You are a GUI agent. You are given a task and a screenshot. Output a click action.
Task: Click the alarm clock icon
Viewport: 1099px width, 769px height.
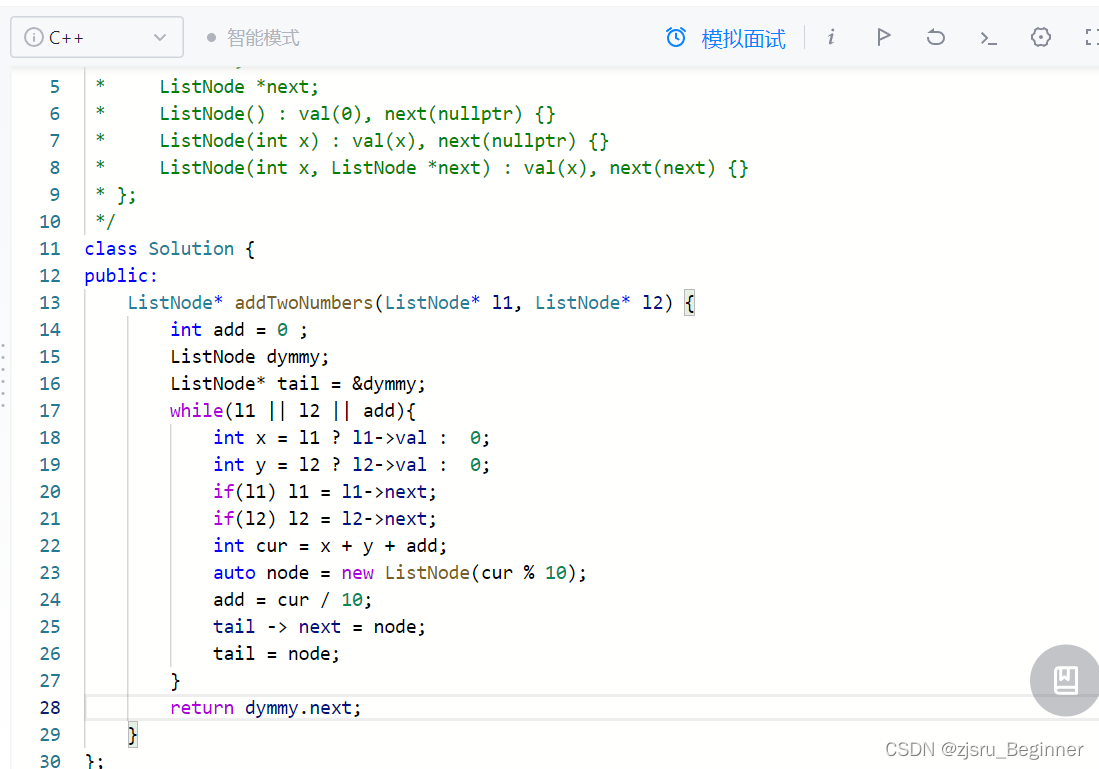click(676, 37)
